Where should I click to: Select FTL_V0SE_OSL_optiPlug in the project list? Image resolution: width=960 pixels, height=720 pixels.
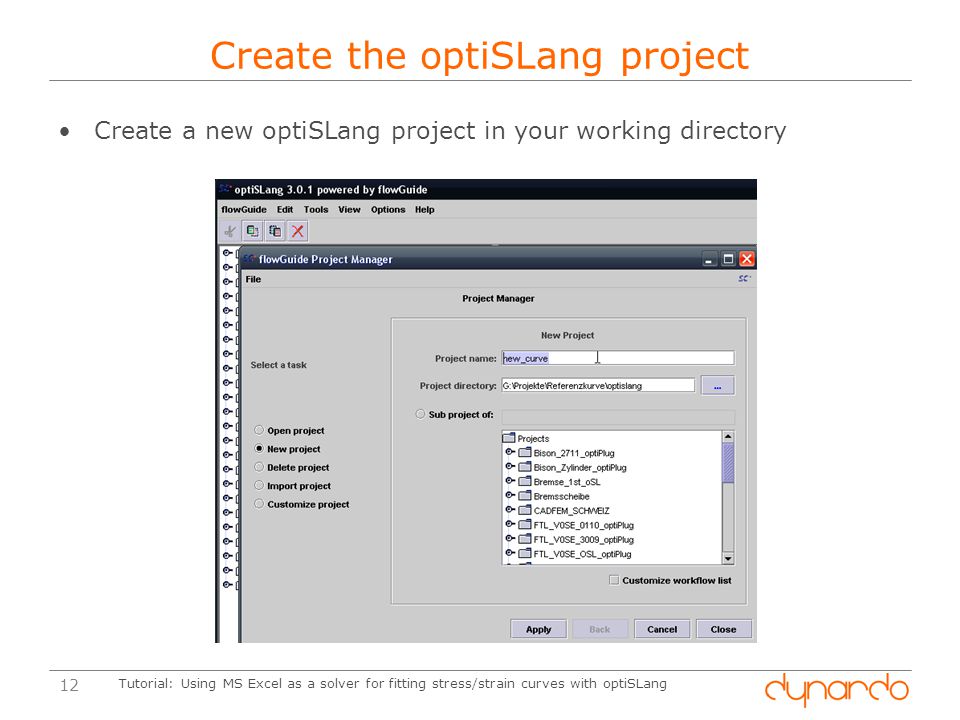coord(582,554)
